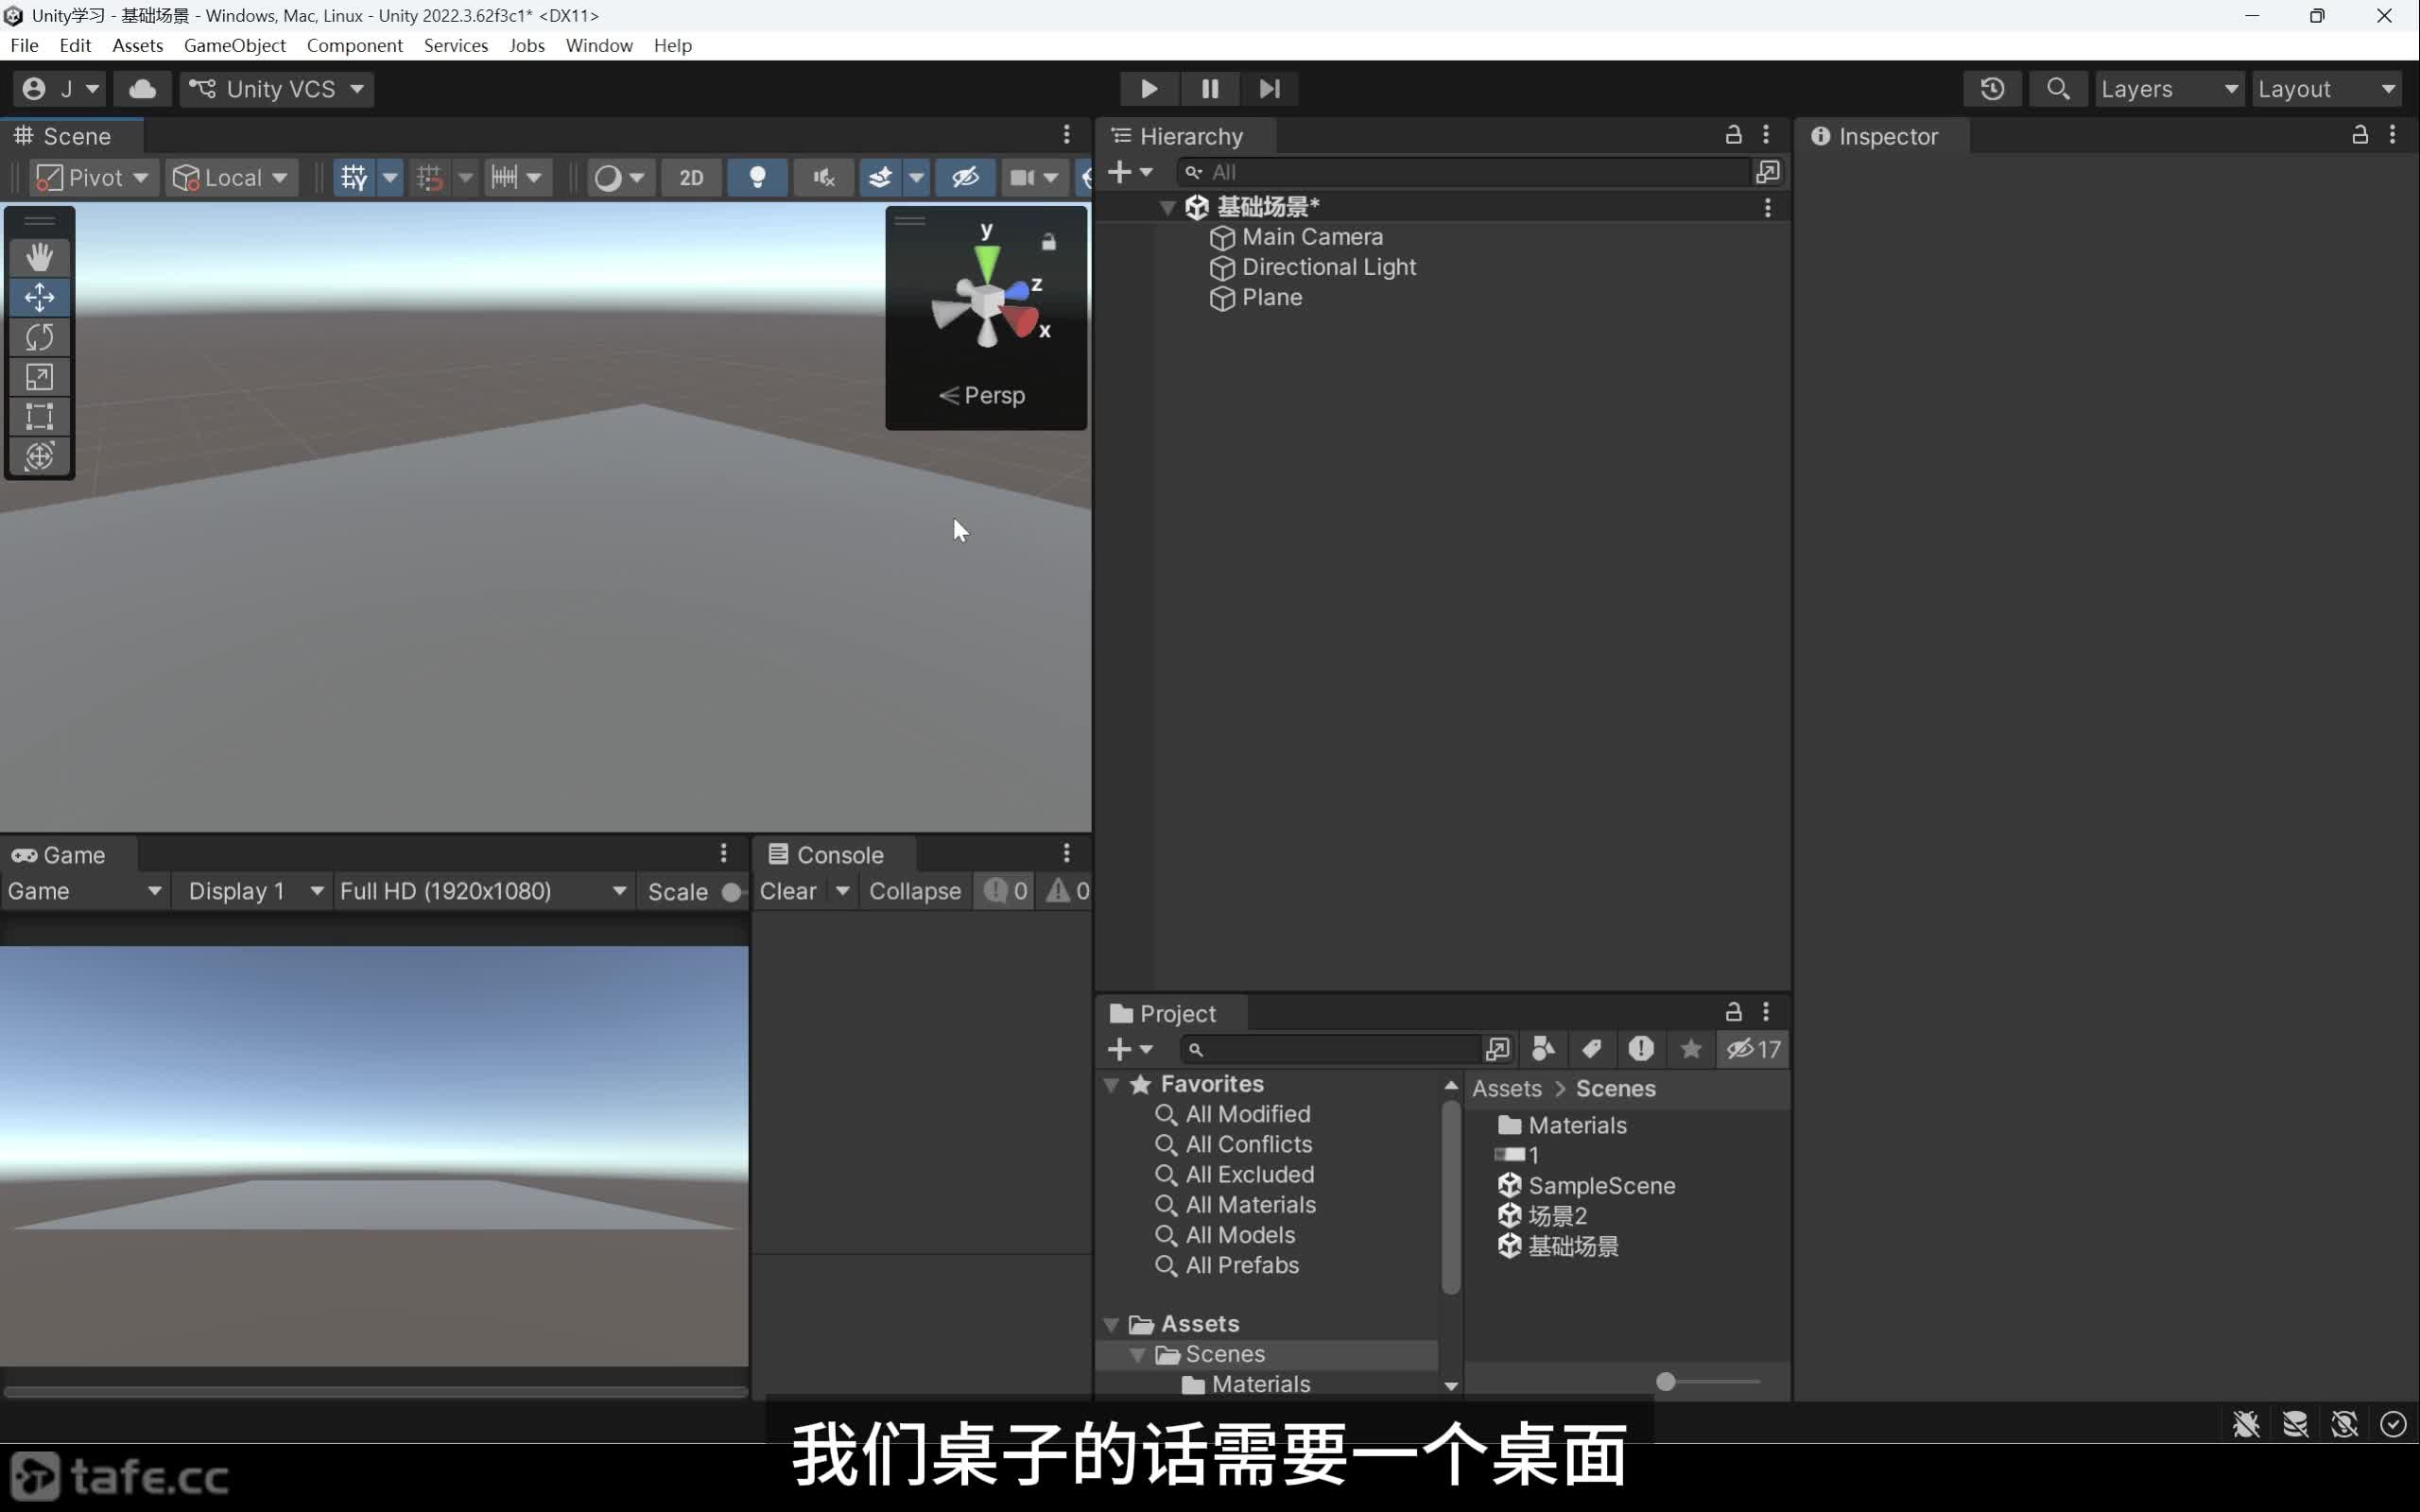Toggle scene lighting with the lightbulb
Viewport: 2420px width, 1512px height.
(757, 178)
